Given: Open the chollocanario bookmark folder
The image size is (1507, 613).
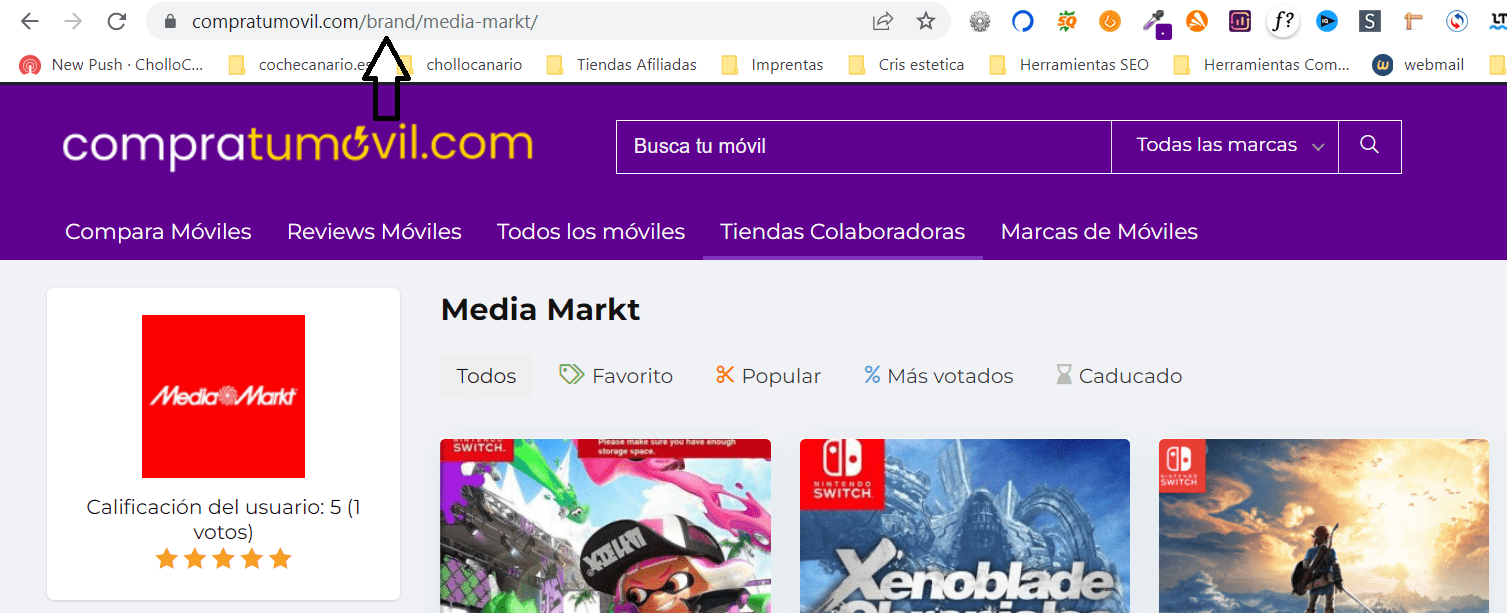Looking at the screenshot, I should coord(460,65).
